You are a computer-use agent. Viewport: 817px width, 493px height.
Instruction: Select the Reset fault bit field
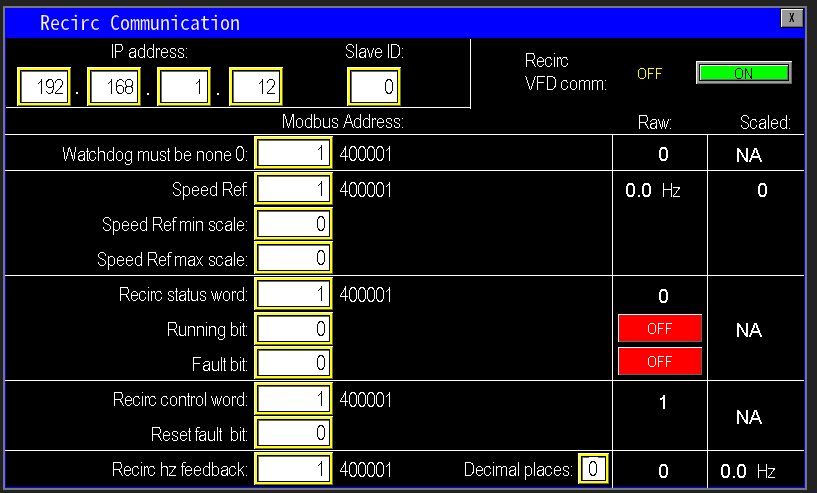pyautogui.click(x=294, y=433)
